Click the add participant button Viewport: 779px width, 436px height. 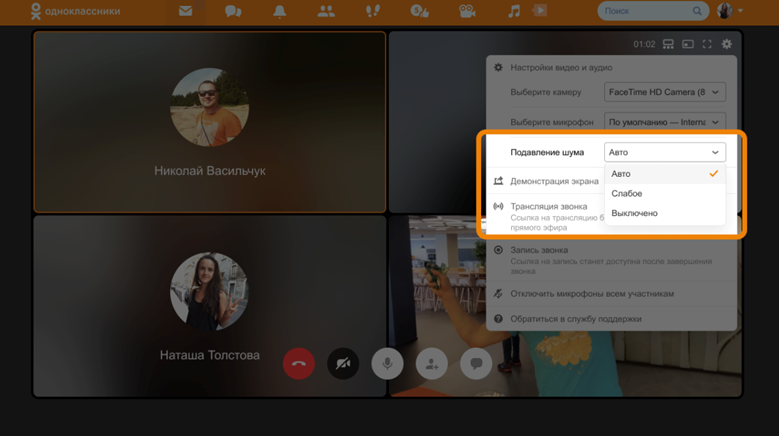pos(432,363)
